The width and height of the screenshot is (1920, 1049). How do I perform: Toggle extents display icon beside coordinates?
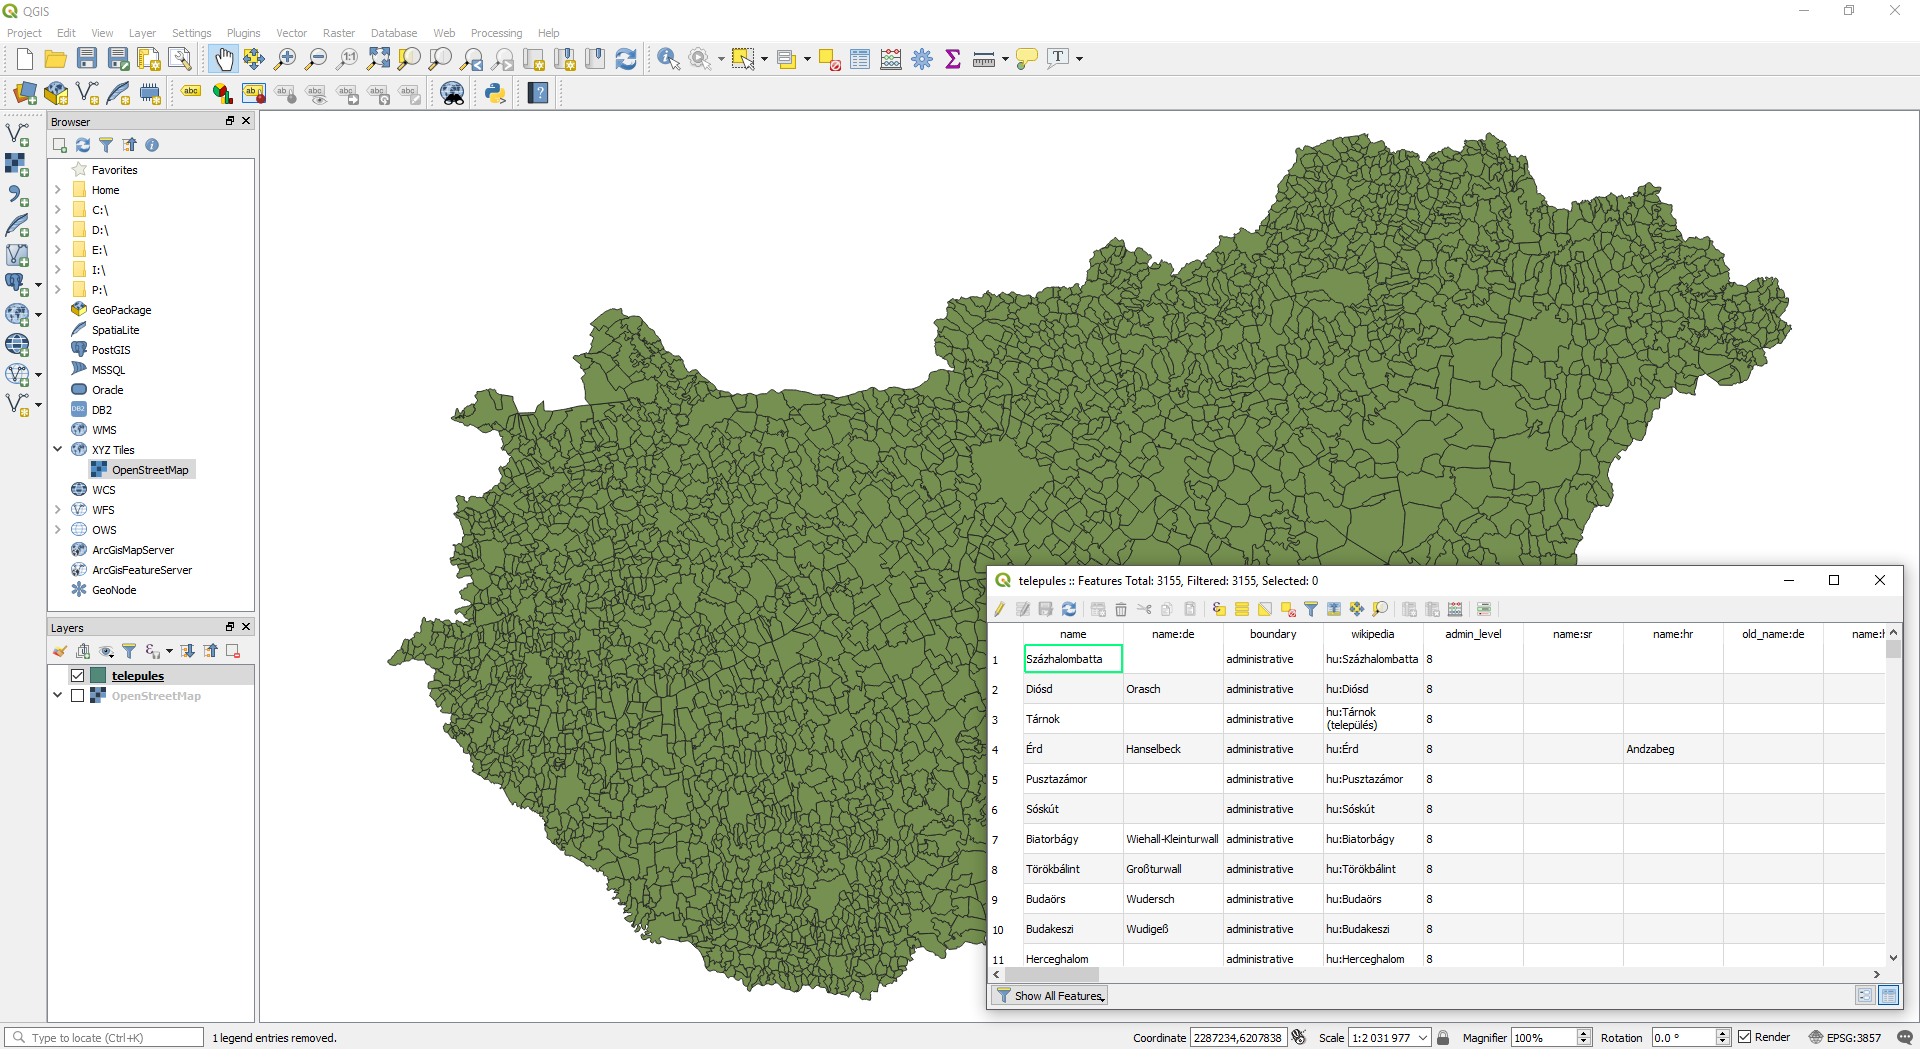pyautogui.click(x=1299, y=1037)
